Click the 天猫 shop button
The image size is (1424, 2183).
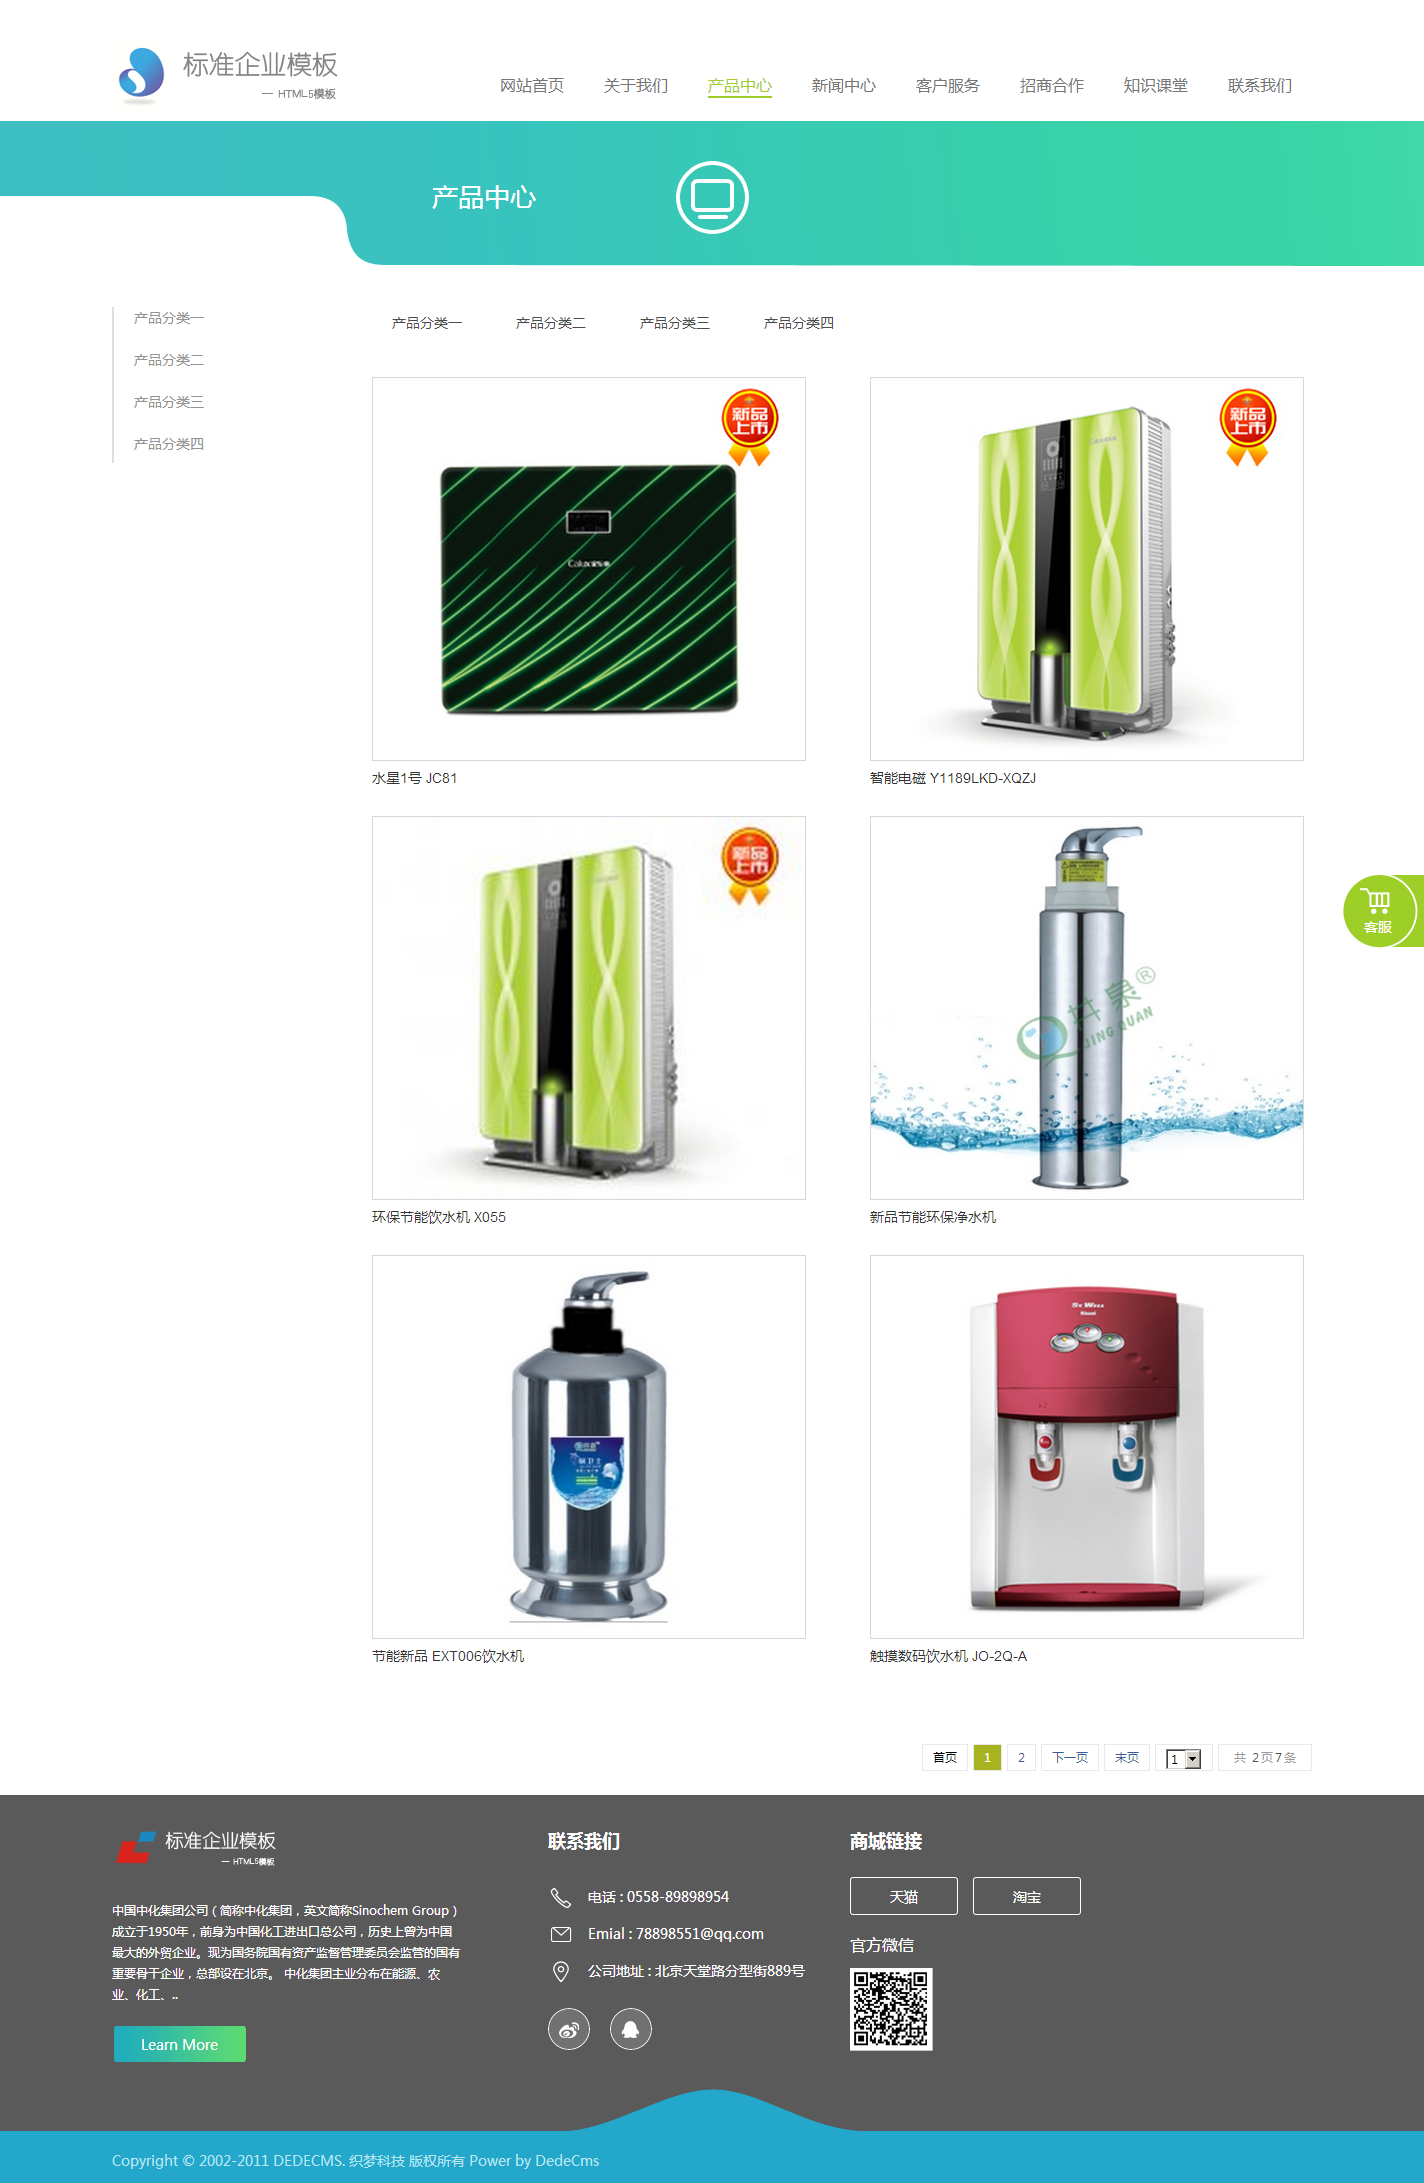click(x=904, y=1896)
